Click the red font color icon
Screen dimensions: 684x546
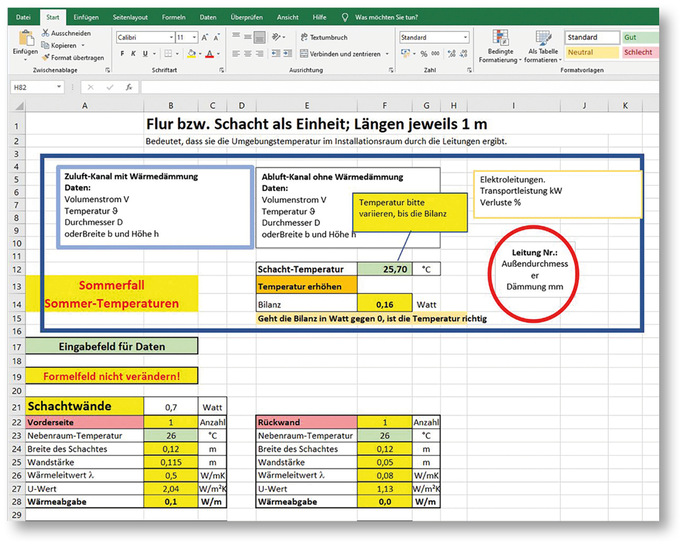click(214, 53)
